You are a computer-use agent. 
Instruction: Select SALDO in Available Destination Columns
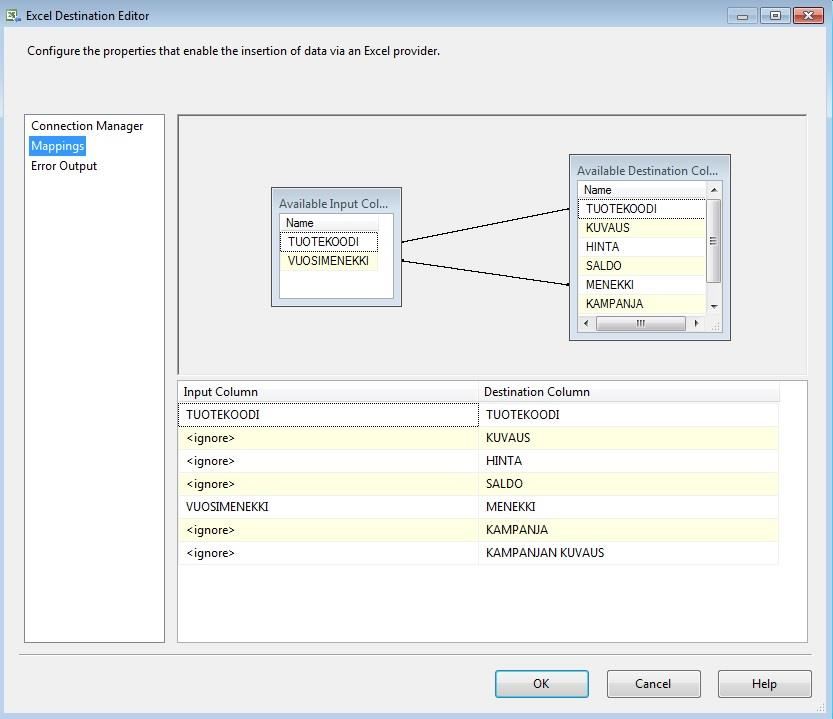tap(642, 266)
